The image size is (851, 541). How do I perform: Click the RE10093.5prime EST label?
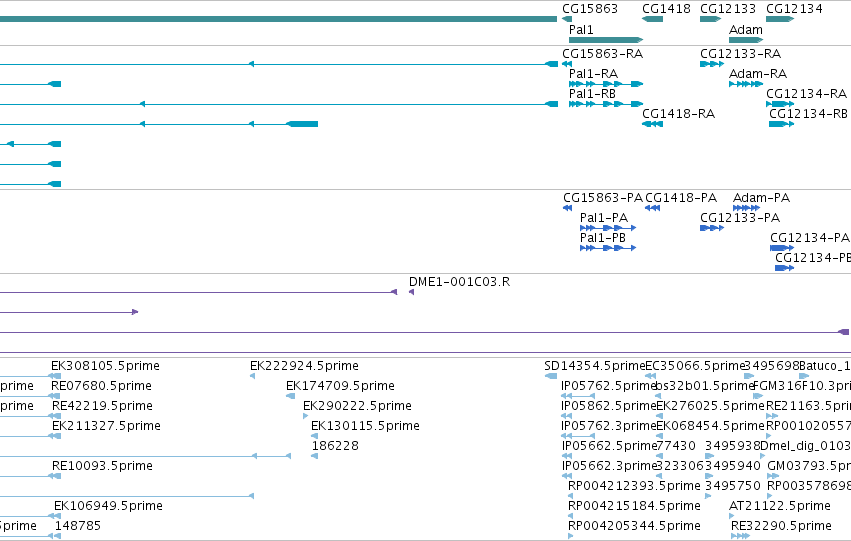[102, 466]
